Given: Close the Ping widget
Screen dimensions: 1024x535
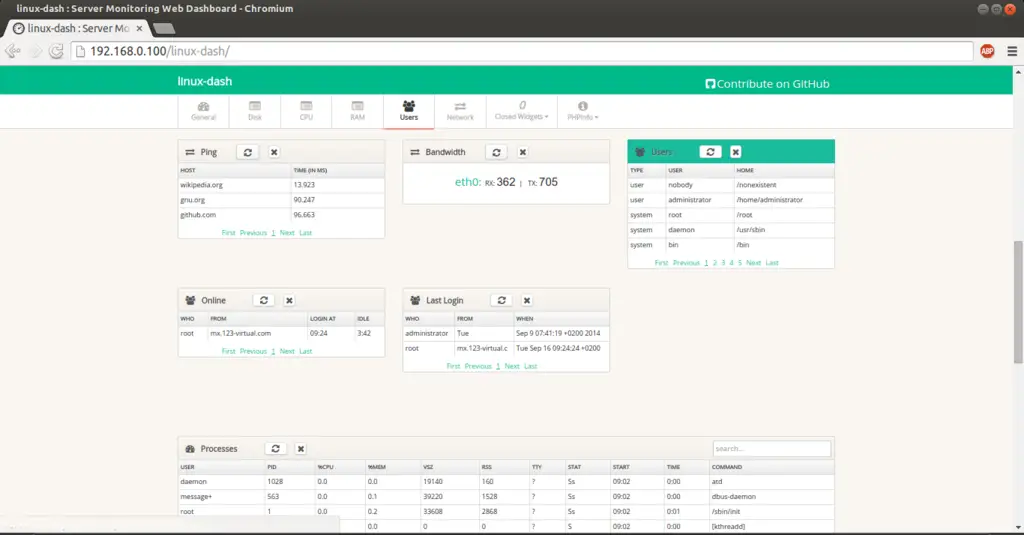Looking at the screenshot, I should point(274,152).
